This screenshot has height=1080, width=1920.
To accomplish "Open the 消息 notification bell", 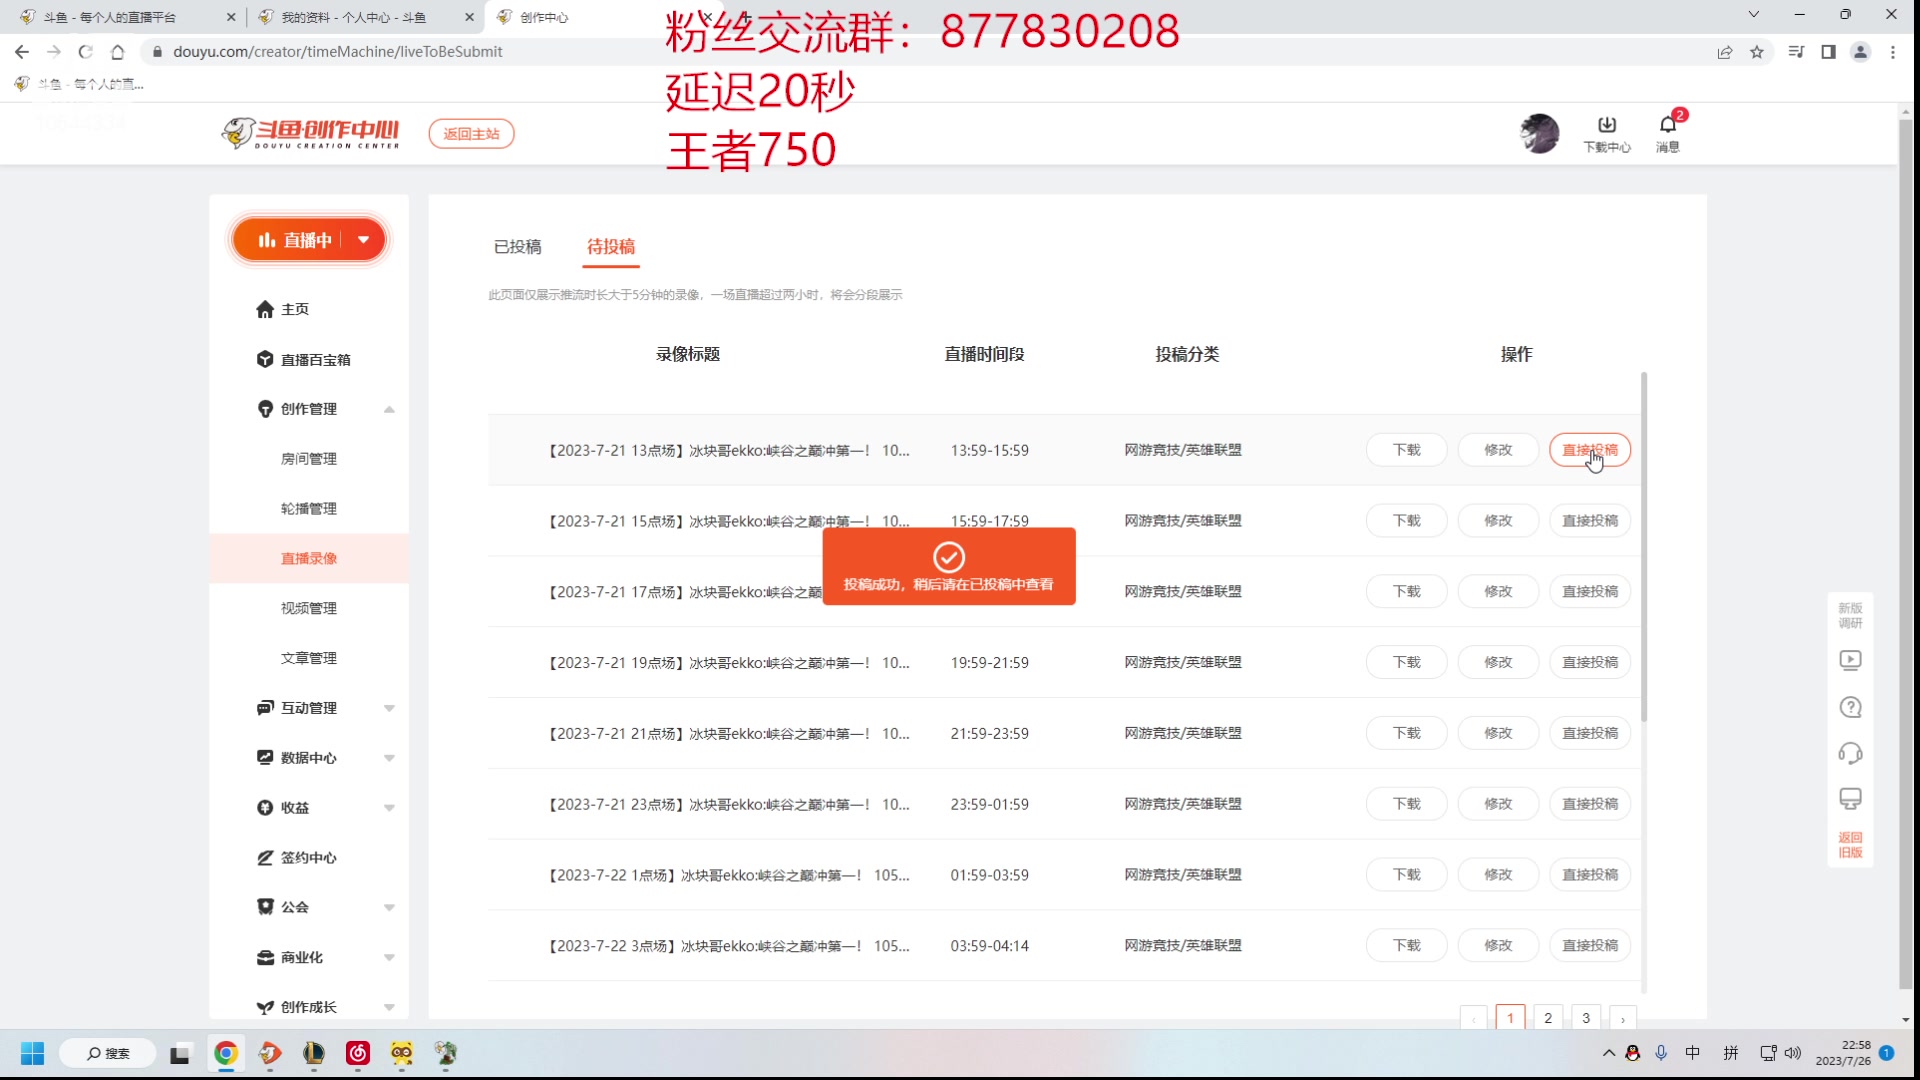I will pyautogui.click(x=1668, y=133).
